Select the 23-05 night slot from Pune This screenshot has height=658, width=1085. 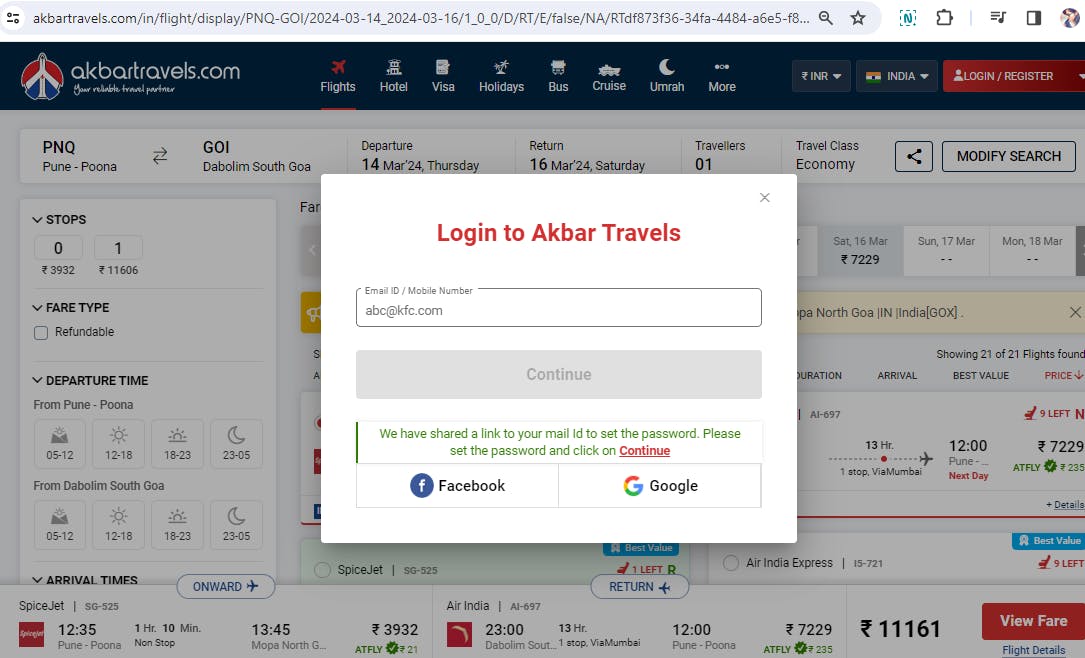[x=236, y=444]
